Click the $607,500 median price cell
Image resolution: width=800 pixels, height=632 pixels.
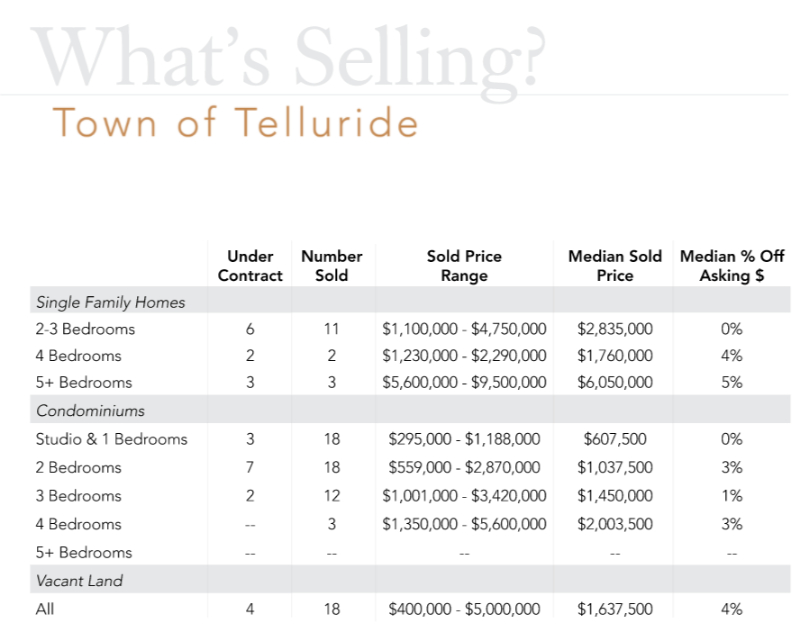(x=615, y=439)
